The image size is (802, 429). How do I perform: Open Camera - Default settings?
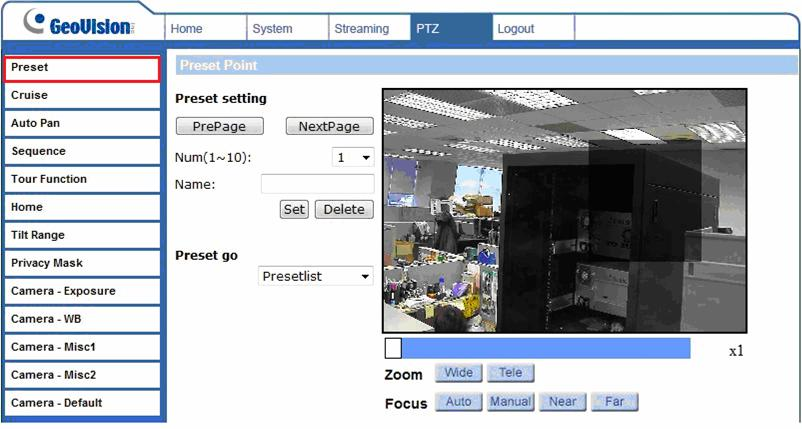pos(82,403)
